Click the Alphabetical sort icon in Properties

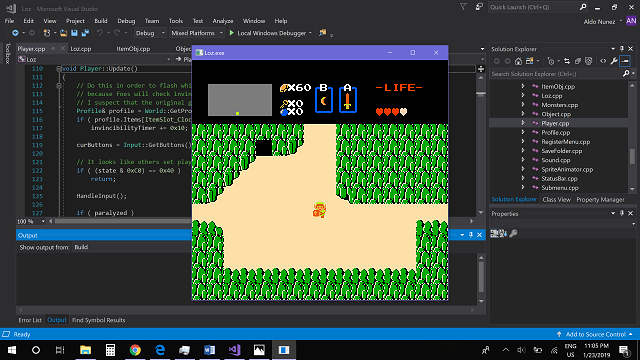tap(503, 233)
